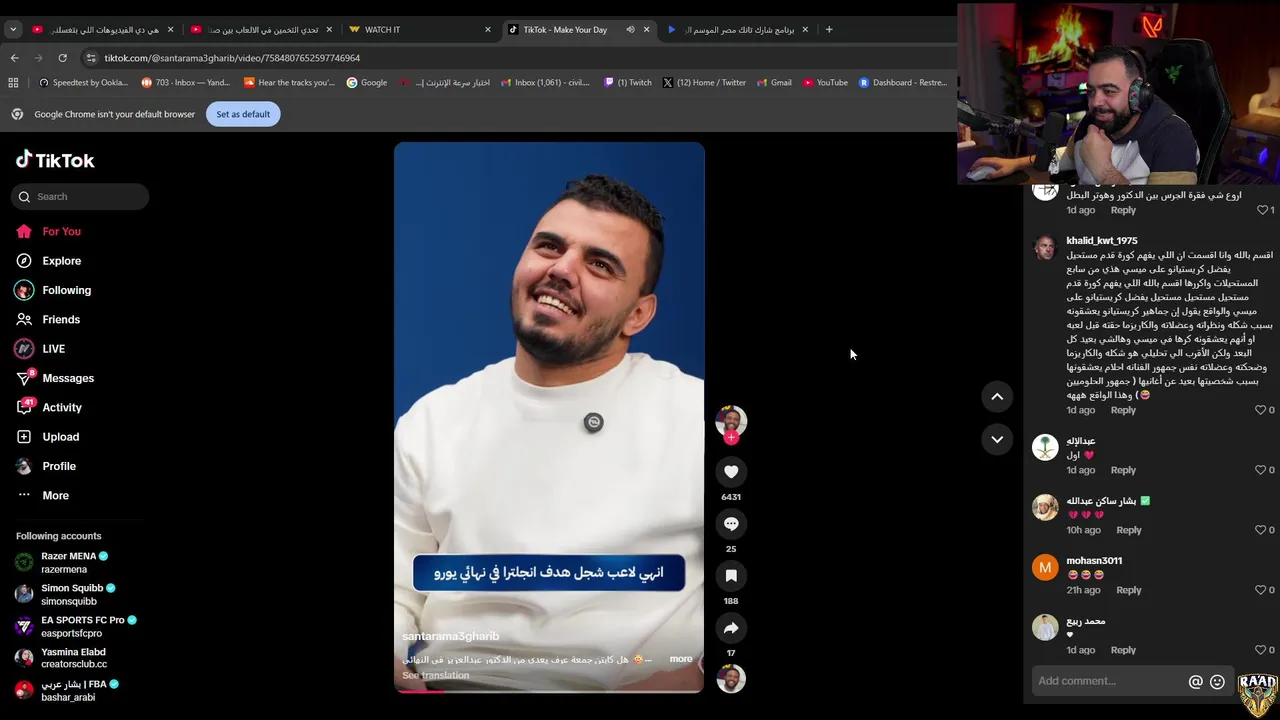Seek on the red video progress bar
This screenshot has width=1280, height=720.
[549, 691]
